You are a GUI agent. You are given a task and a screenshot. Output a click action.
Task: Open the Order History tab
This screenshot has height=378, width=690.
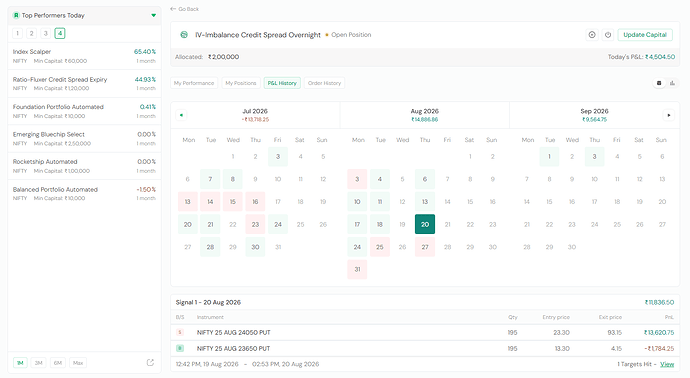coord(324,83)
